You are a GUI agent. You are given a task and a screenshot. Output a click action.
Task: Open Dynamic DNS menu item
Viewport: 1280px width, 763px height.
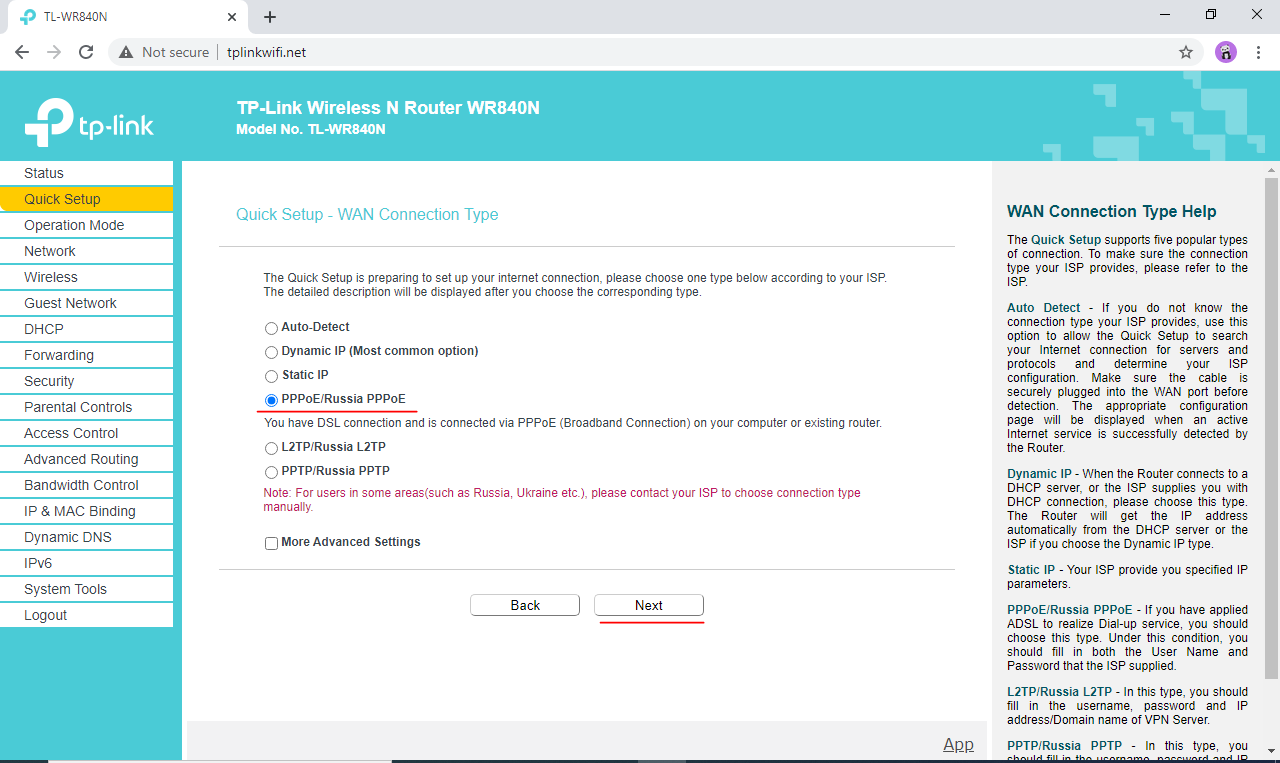tap(86, 537)
